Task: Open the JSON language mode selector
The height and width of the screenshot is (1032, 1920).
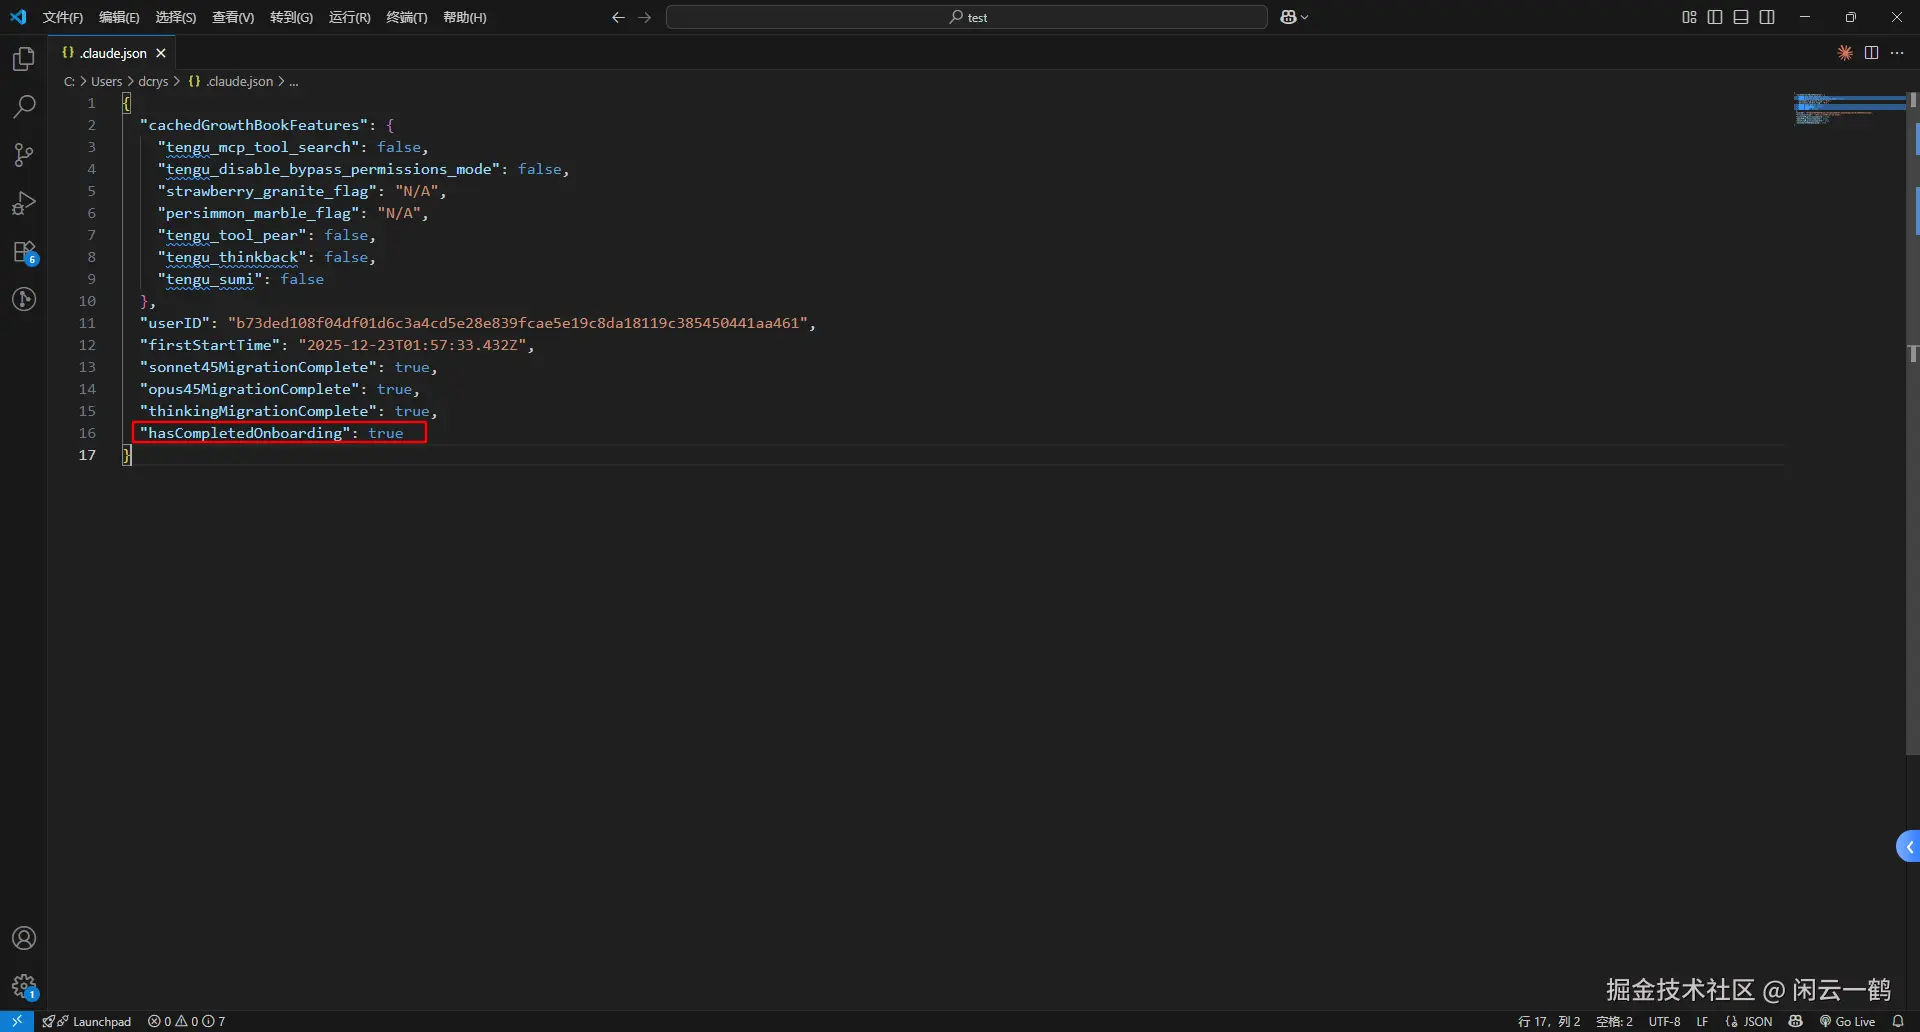Action: point(1749,1021)
